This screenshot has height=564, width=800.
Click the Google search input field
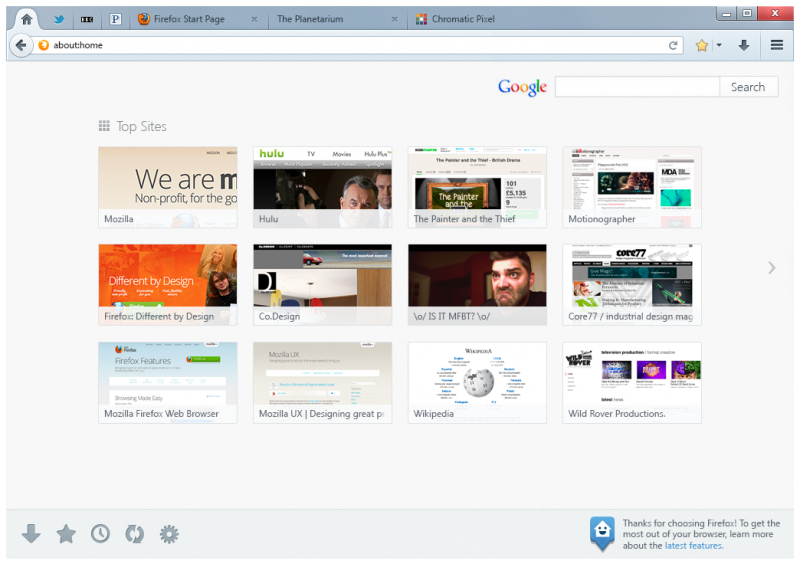point(637,87)
